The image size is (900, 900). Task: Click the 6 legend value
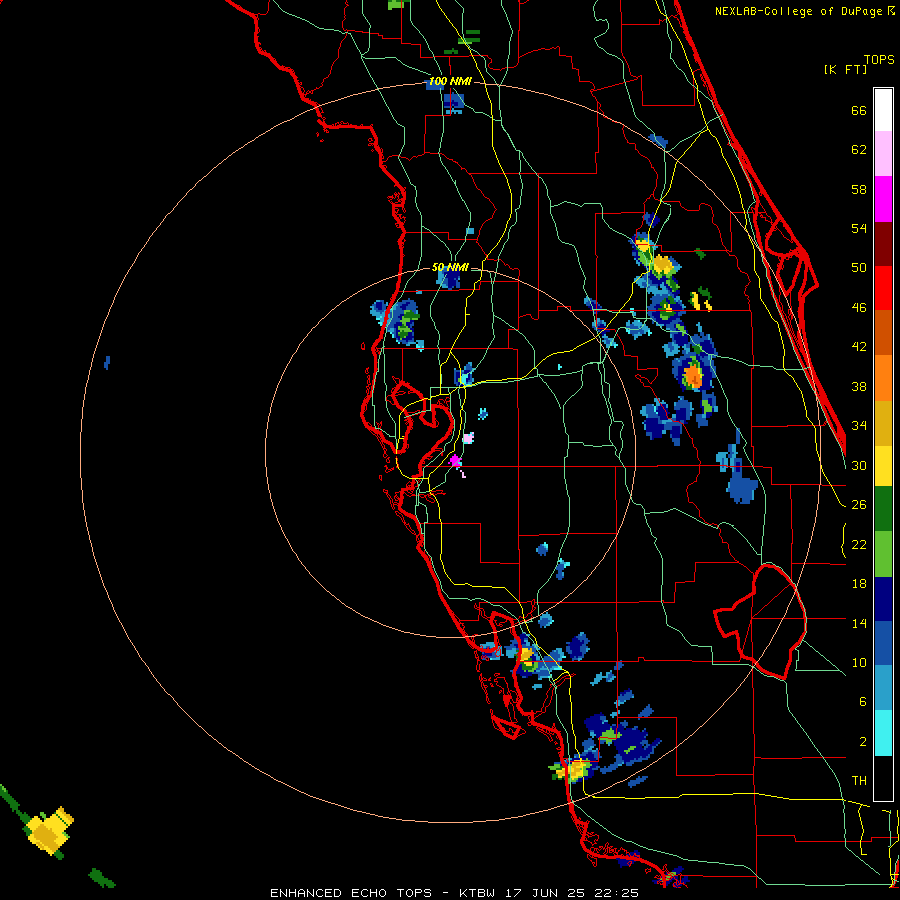tap(863, 702)
